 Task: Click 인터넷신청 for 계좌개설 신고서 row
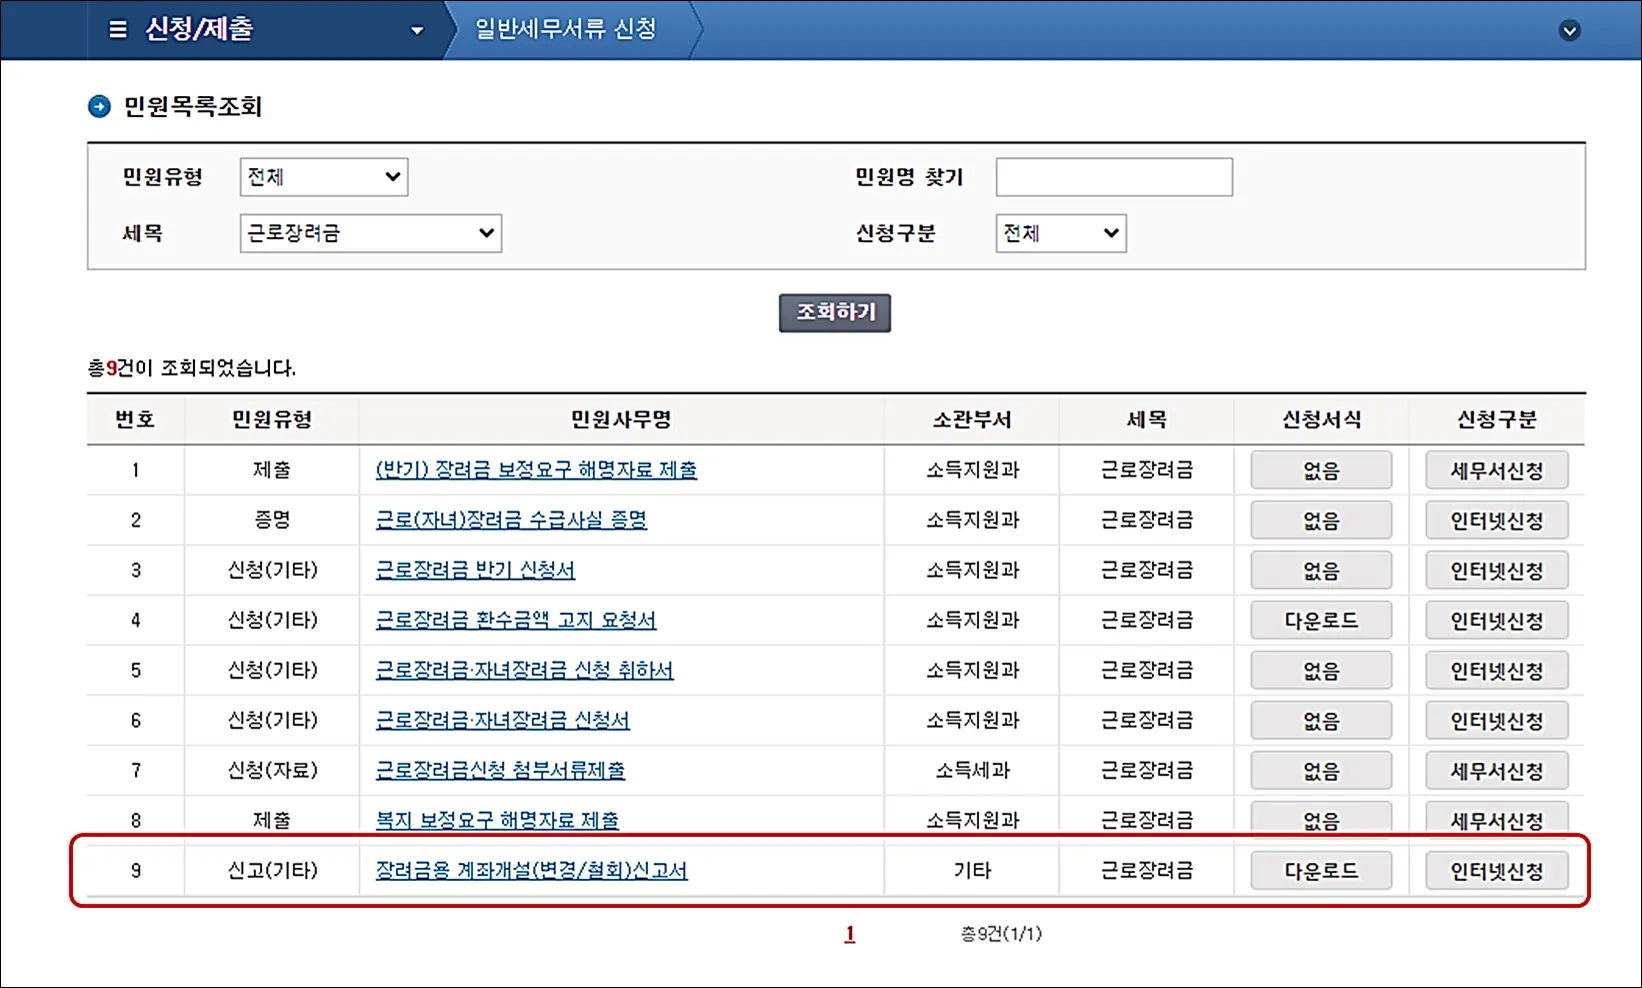click(1497, 870)
